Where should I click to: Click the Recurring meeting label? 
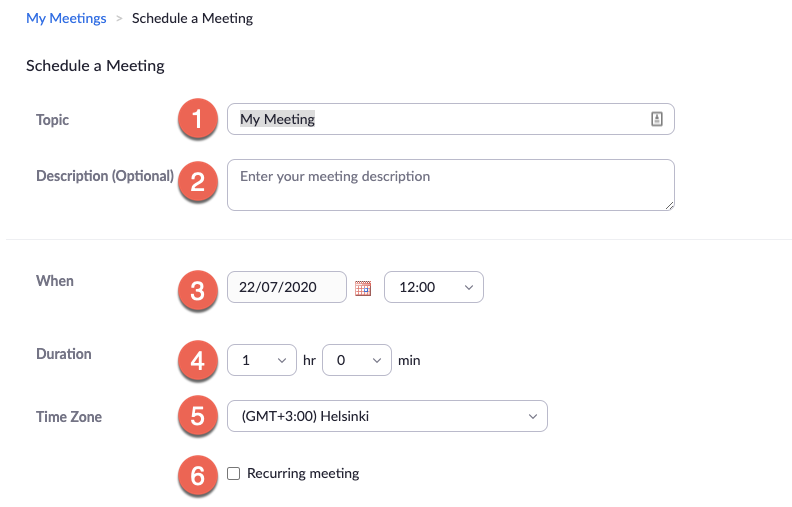pos(303,474)
